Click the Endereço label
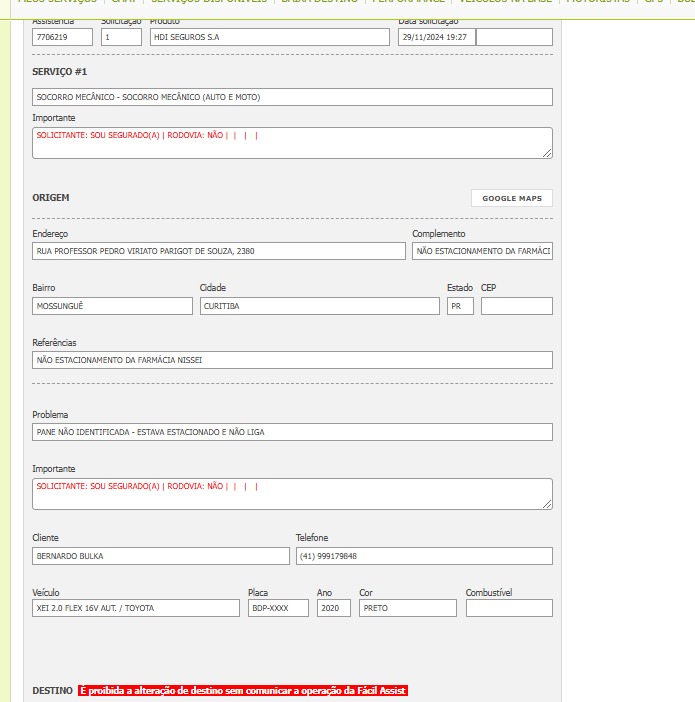Image resolution: width=695 pixels, height=702 pixels. pyautogui.click(x=50, y=234)
